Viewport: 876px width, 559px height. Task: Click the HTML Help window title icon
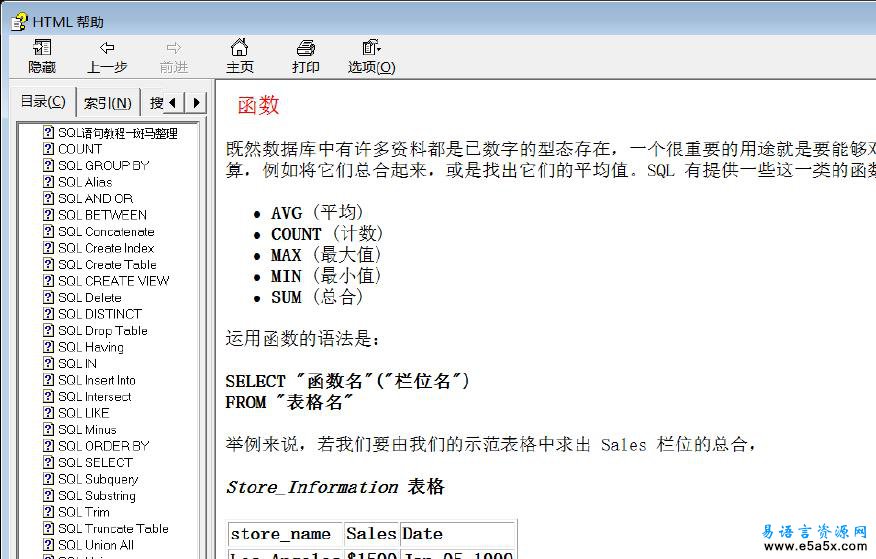(x=20, y=22)
